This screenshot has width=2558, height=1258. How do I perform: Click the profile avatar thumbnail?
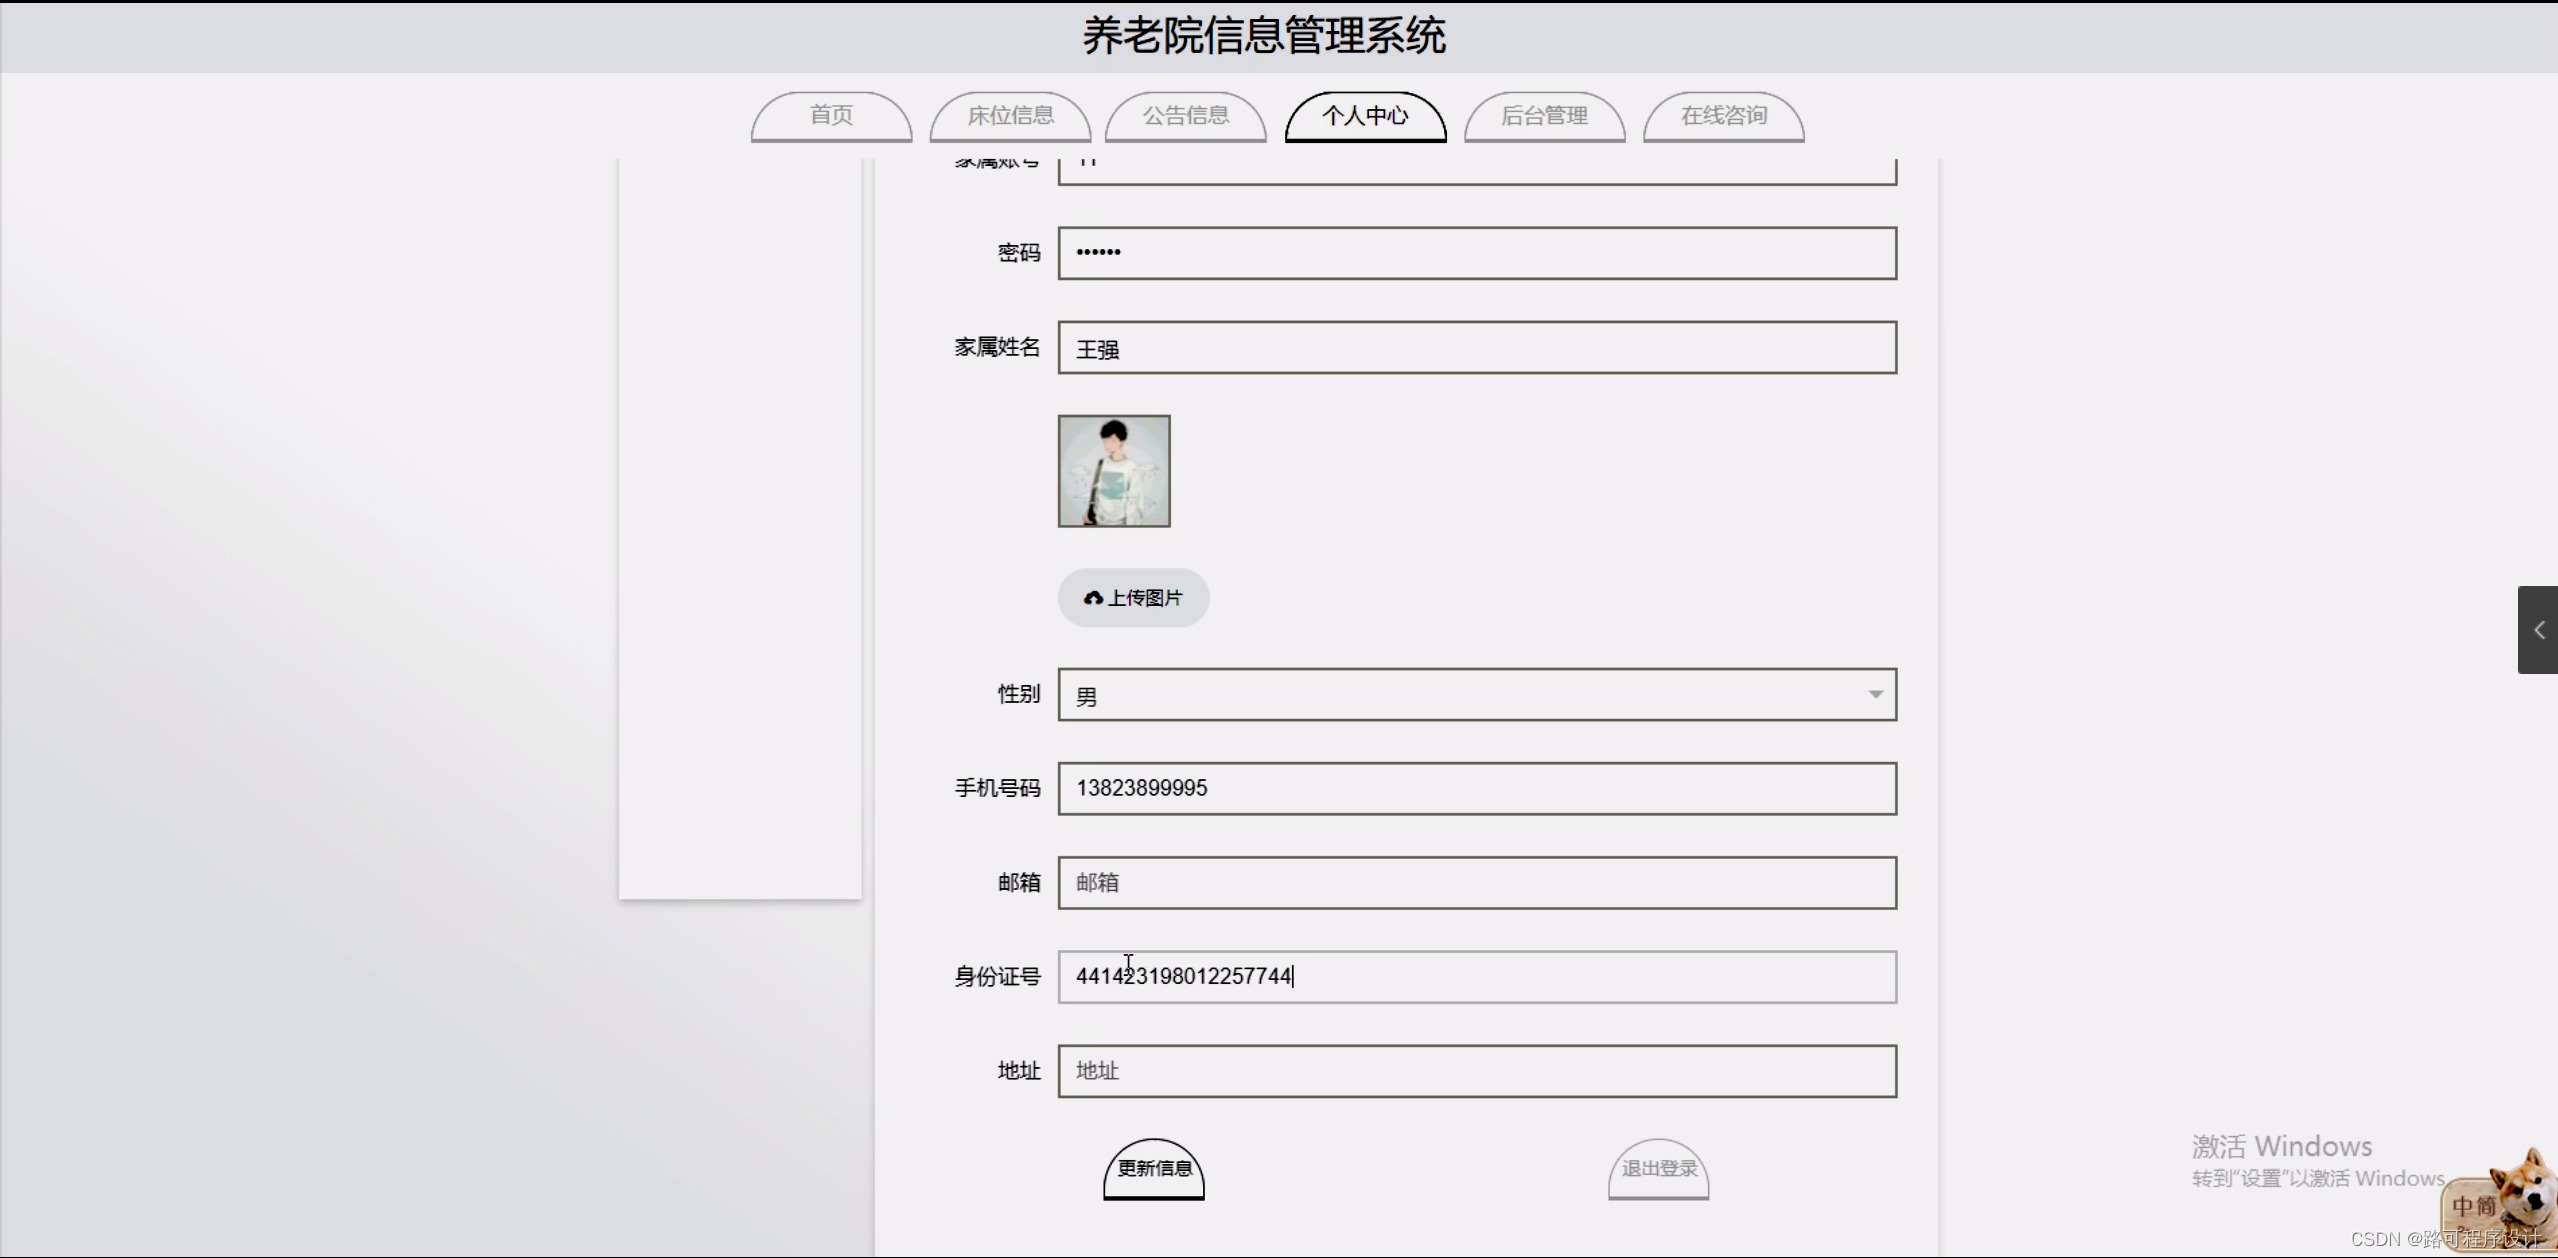tap(1113, 471)
